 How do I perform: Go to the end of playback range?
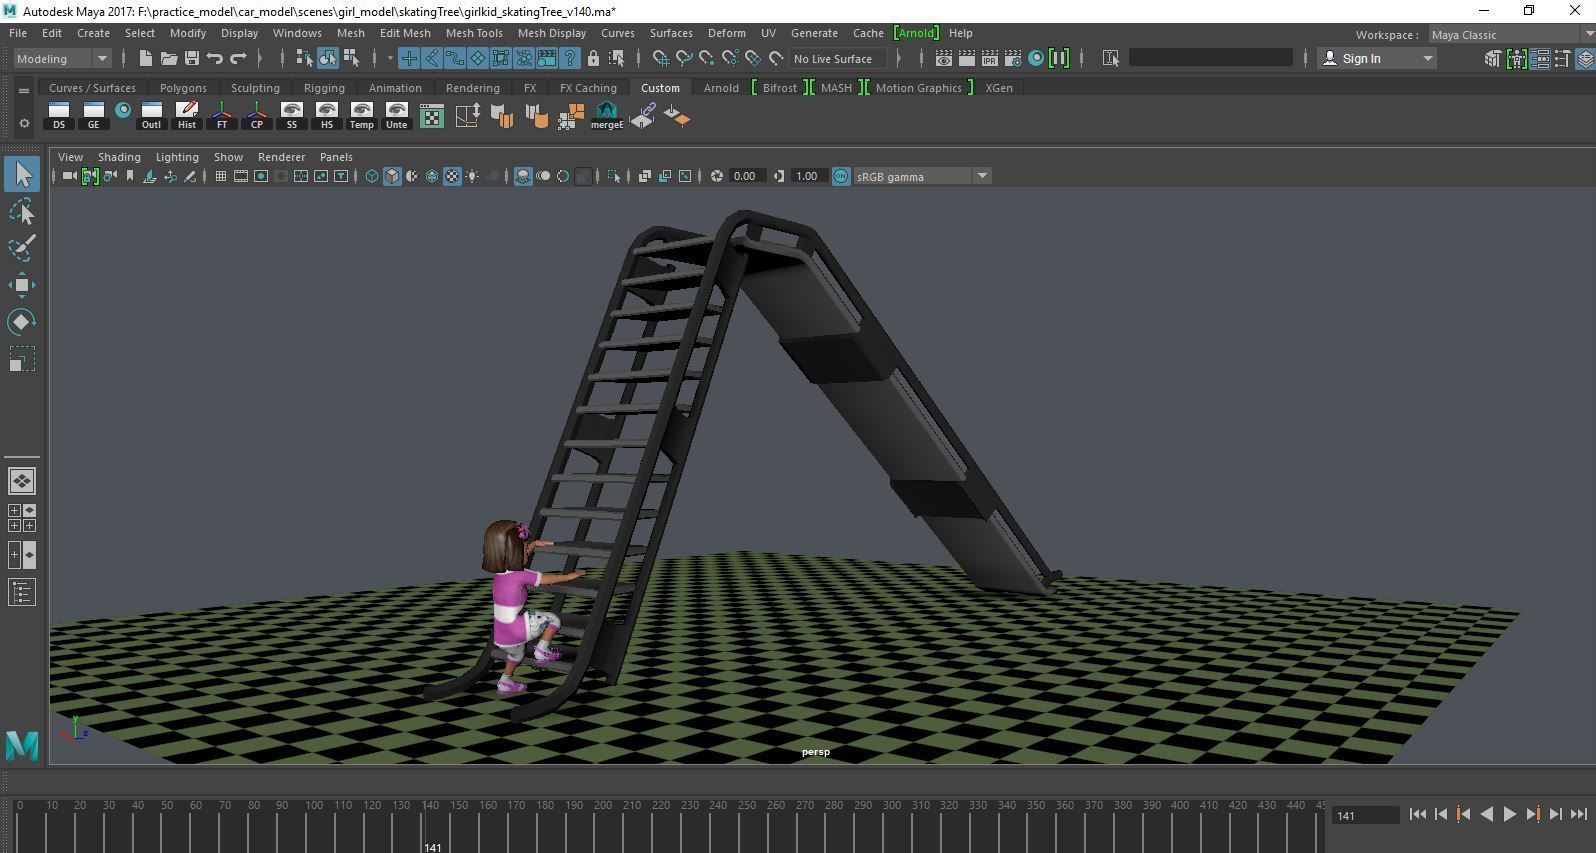[x=1579, y=814]
